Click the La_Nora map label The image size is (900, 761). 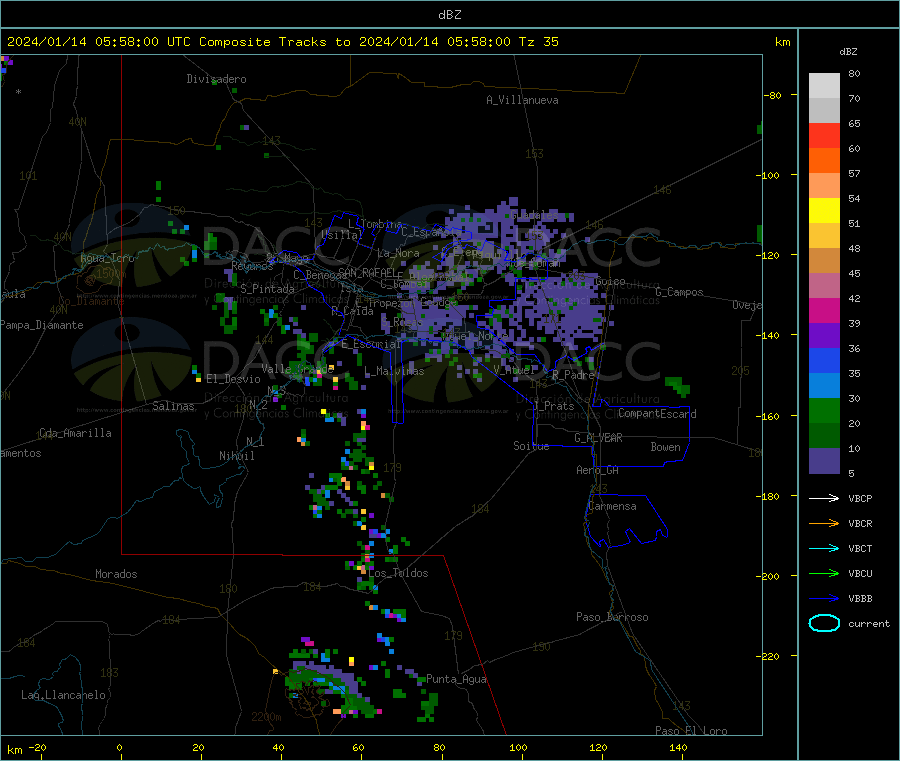click(x=398, y=253)
